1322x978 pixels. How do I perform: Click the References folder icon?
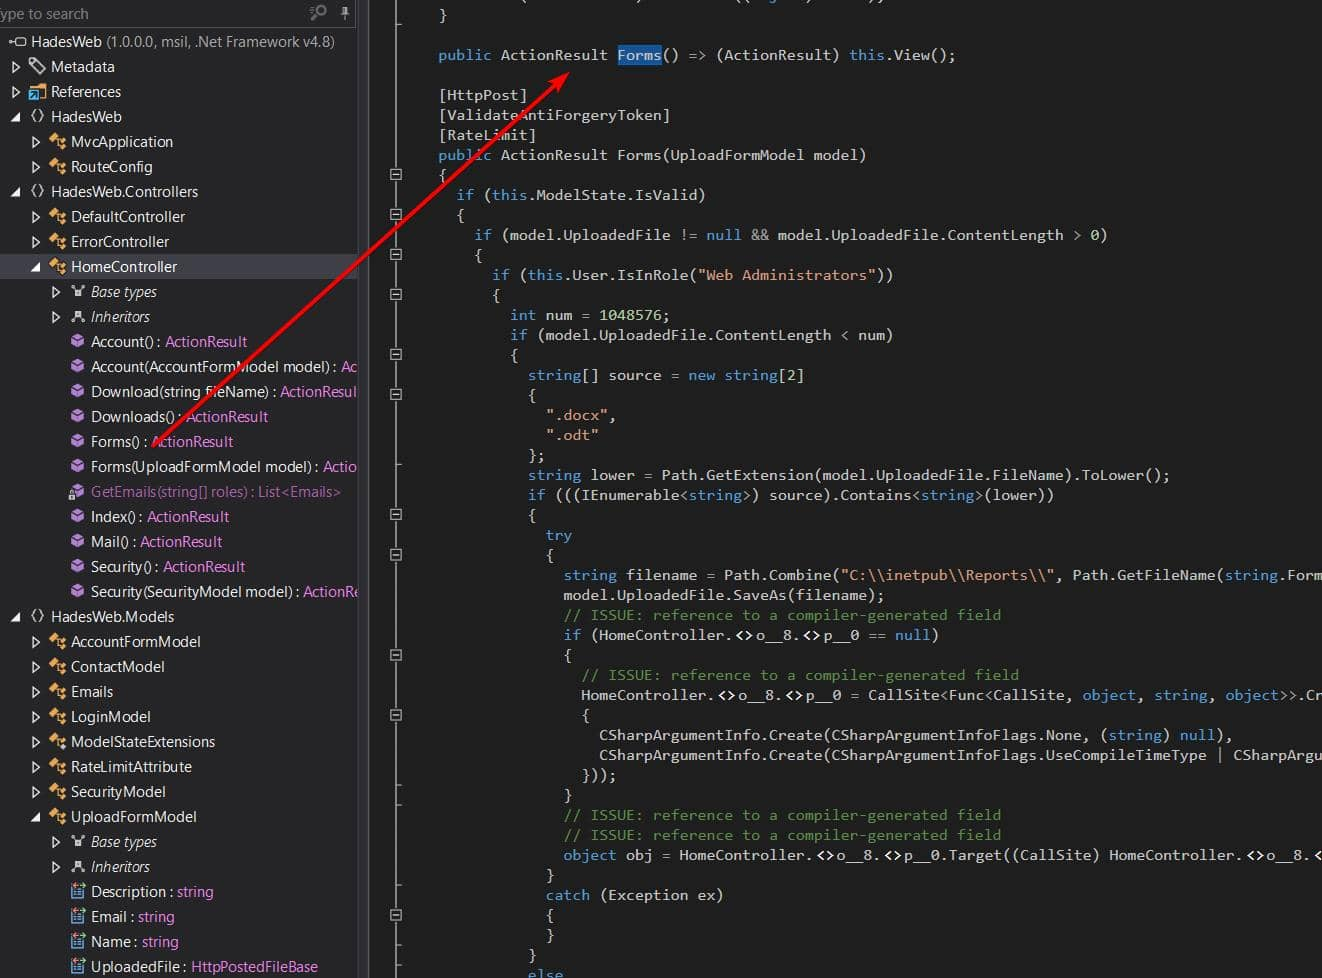click(x=37, y=92)
